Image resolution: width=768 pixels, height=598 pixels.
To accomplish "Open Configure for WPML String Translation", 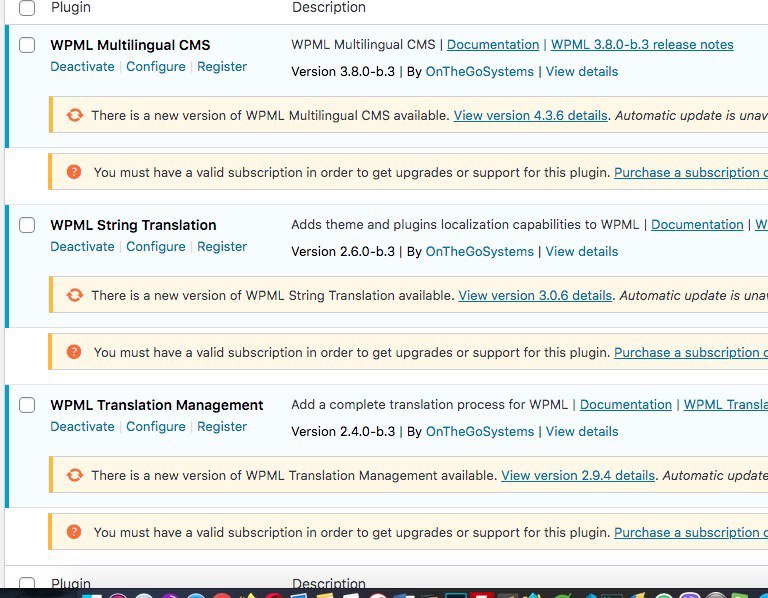I will pos(156,246).
